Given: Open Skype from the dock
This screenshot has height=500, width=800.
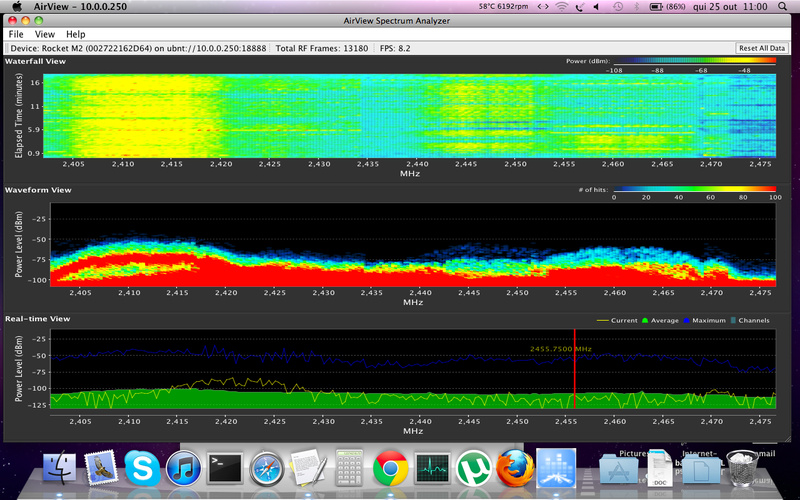Looking at the screenshot, I should coord(142,468).
